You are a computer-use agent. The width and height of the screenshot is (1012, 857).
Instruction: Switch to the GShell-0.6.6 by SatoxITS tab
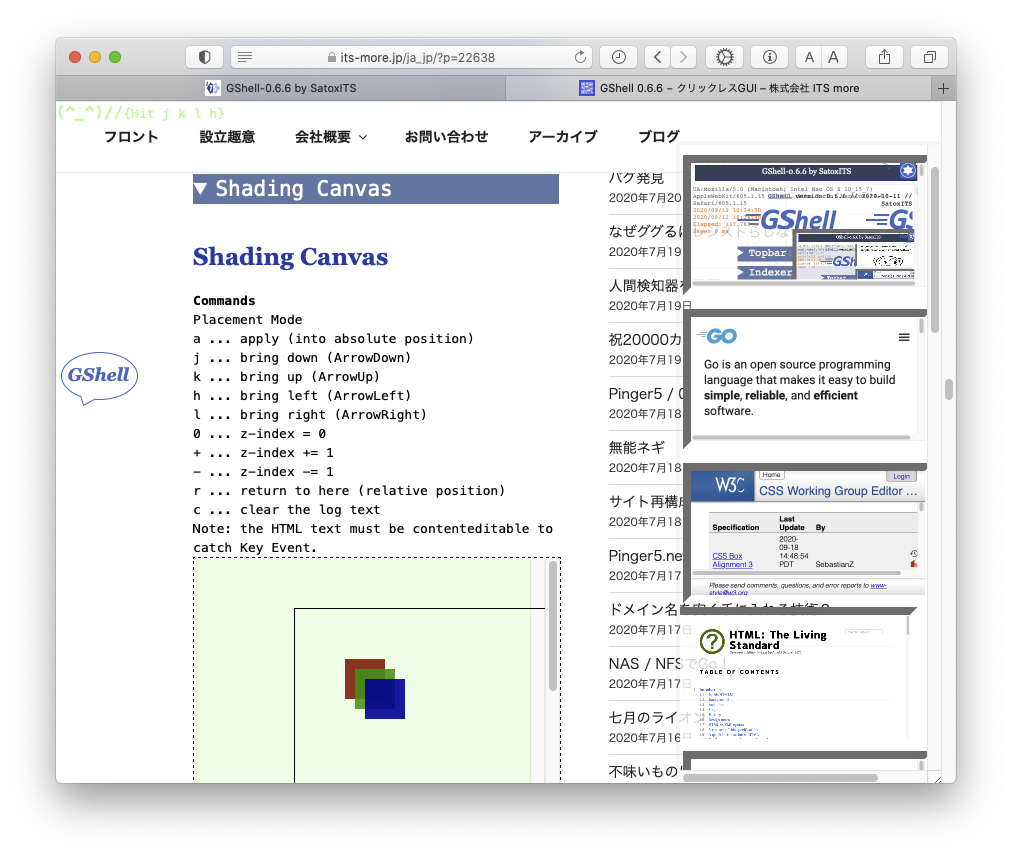[x=280, y=88]
